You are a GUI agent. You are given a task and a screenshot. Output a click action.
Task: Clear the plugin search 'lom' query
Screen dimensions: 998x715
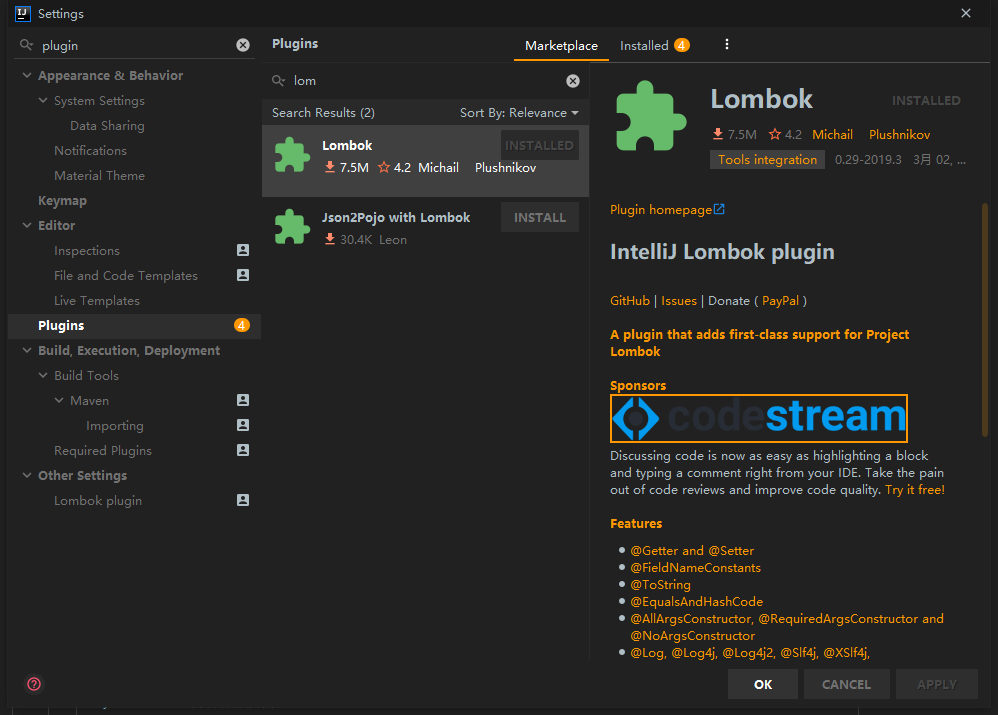click(573, 81)
